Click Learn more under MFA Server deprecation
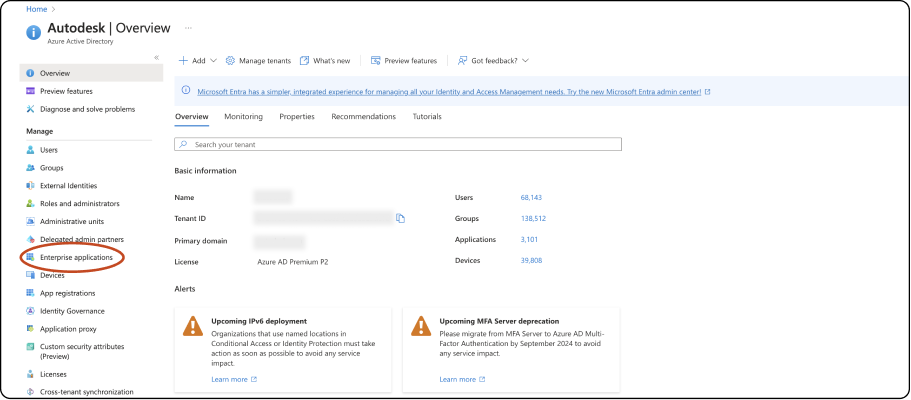Viewport: 911px width, 400px height. click(x=462, y=380)
